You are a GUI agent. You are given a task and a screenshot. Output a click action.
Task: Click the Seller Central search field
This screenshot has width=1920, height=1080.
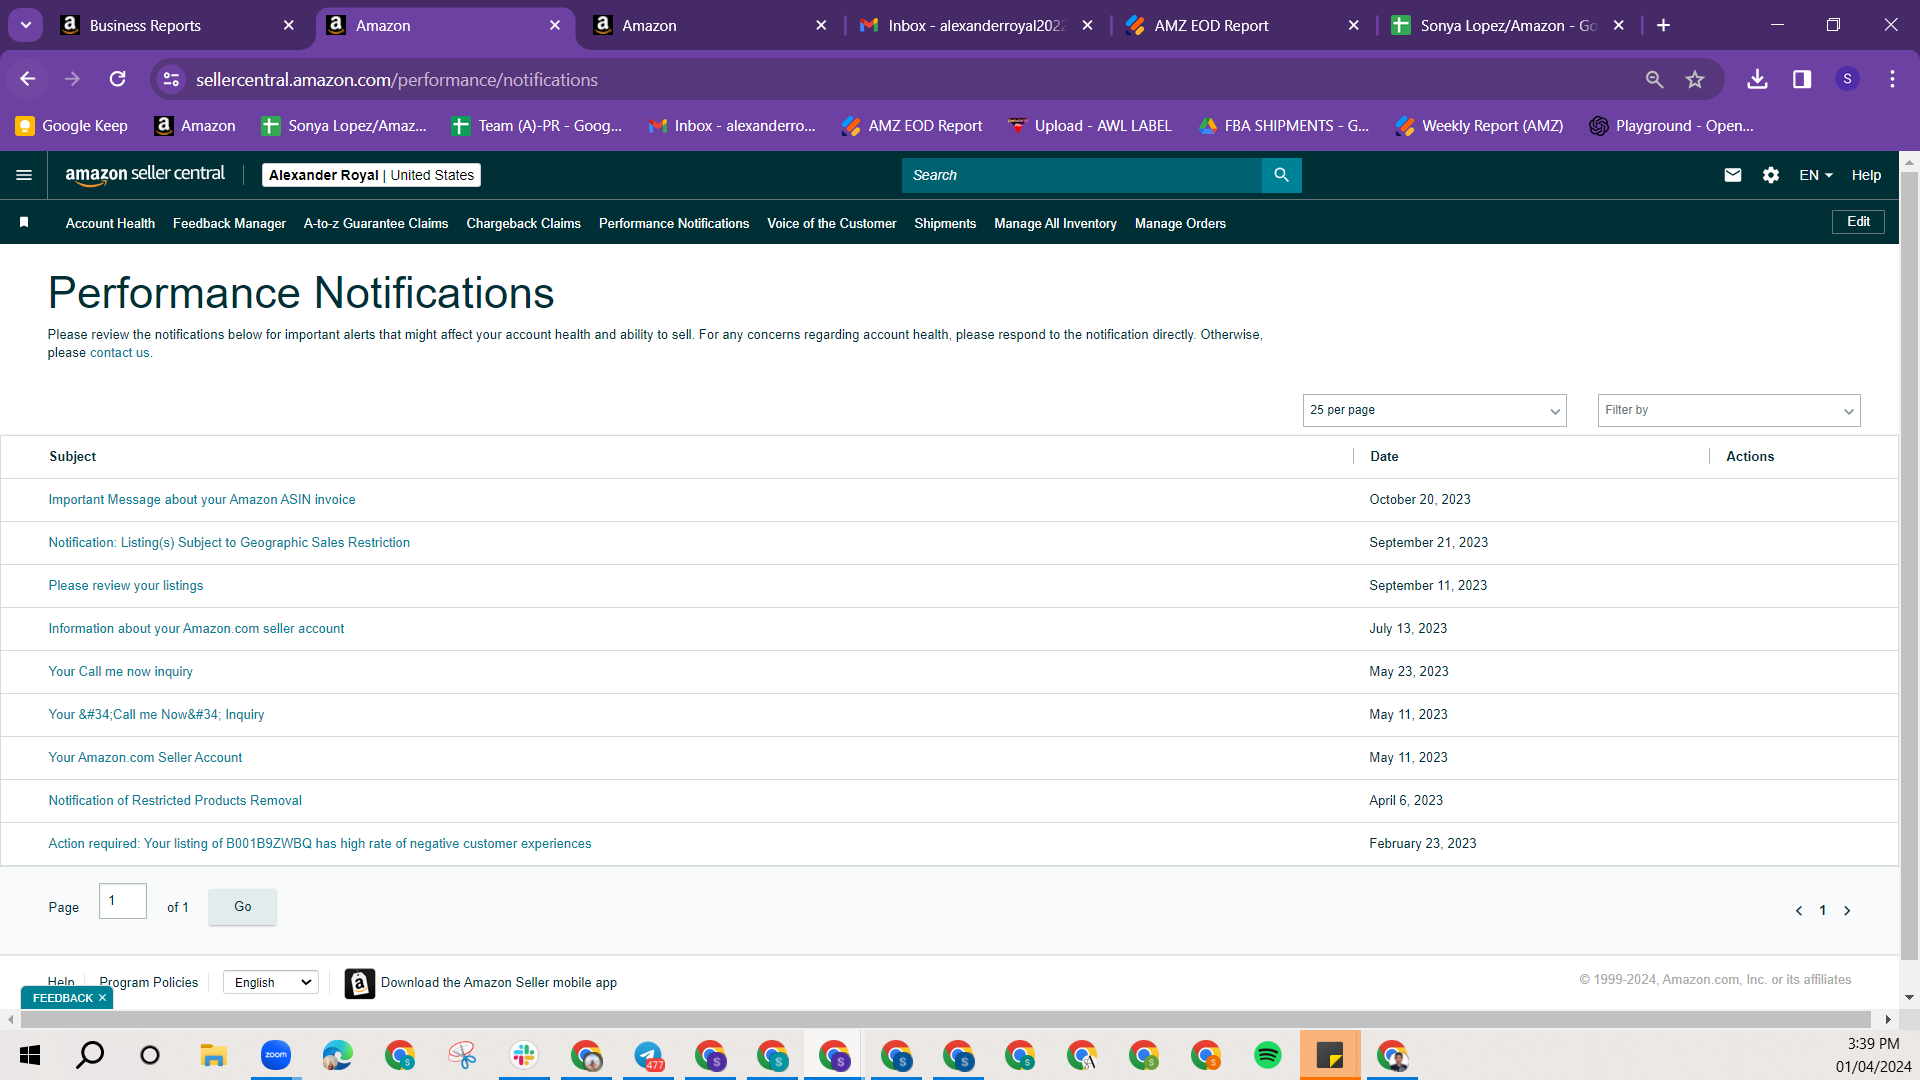tap(1082, 175)
